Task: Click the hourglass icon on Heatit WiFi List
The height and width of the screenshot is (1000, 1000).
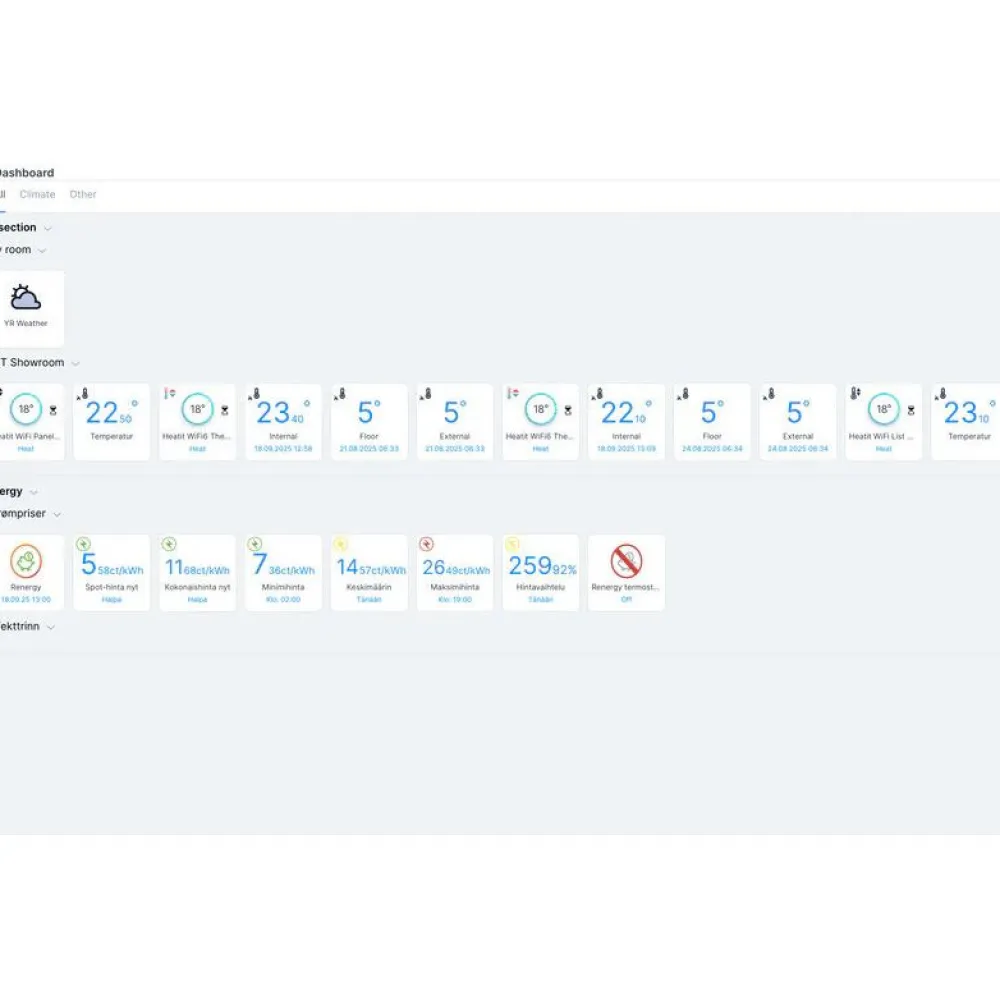Action: (911, 410)
